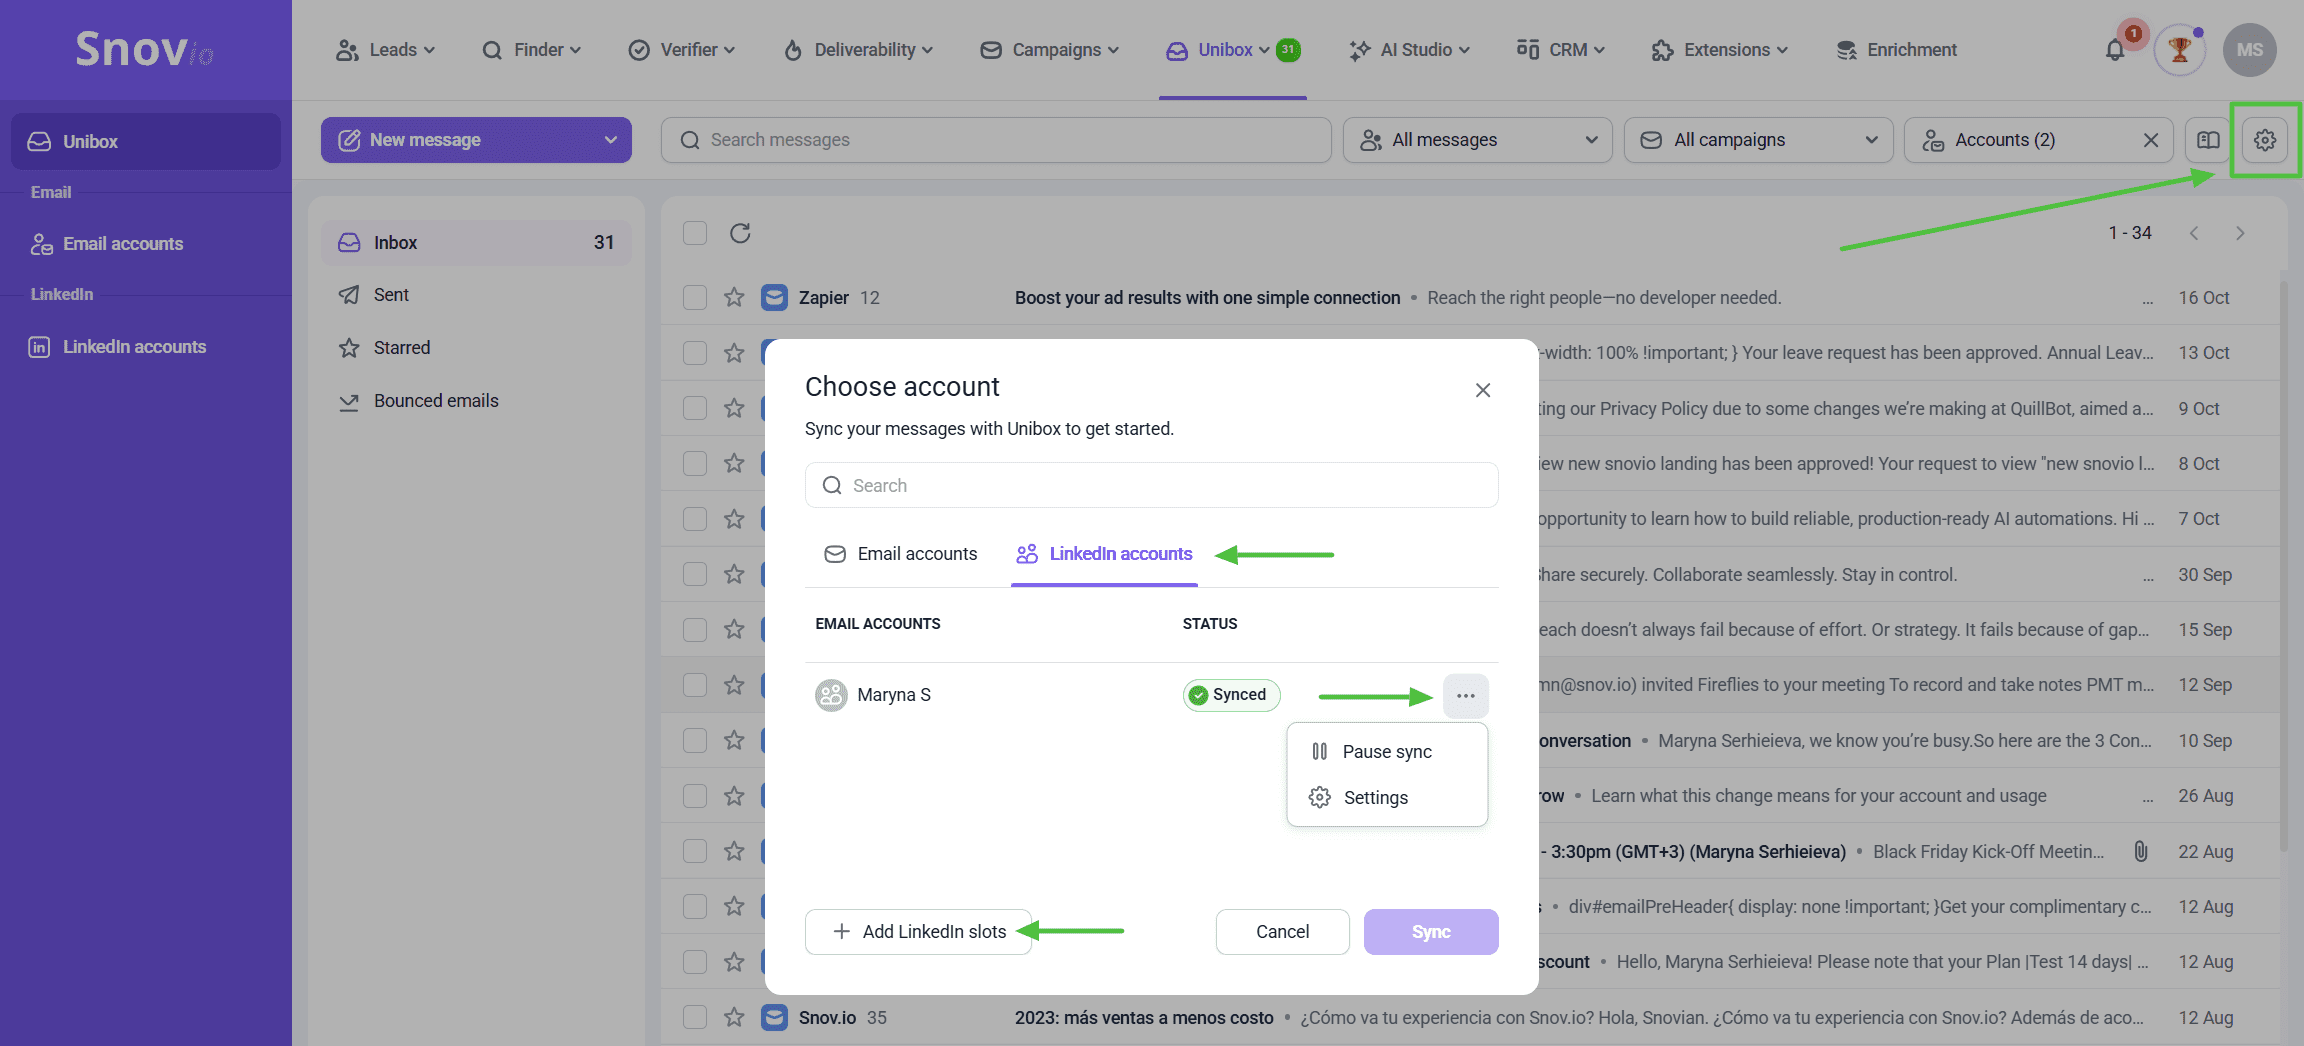Click the notifications bell icon
2304x1046 pixels.
point(2114,50)
